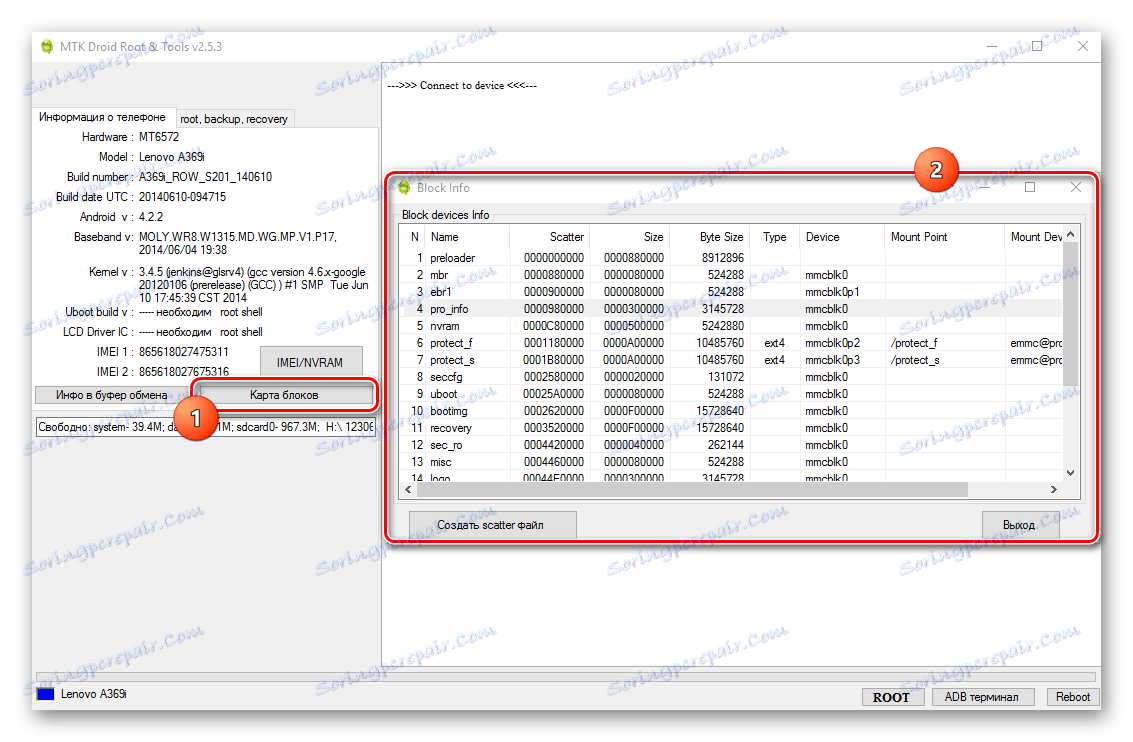Open the ADB терминал button

click(981, 696)
